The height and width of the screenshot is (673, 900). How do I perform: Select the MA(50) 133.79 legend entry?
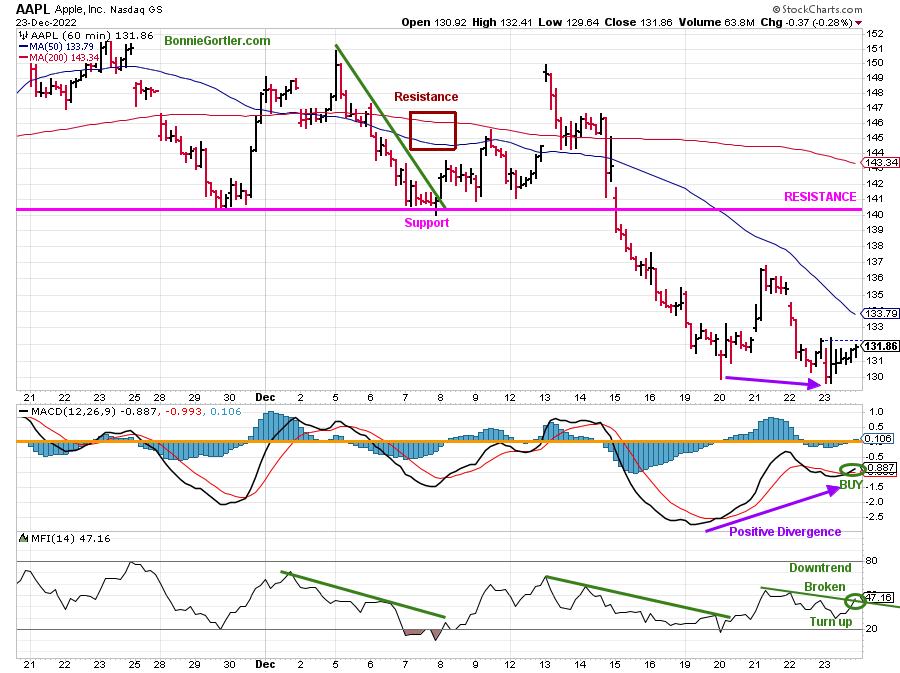56,46
